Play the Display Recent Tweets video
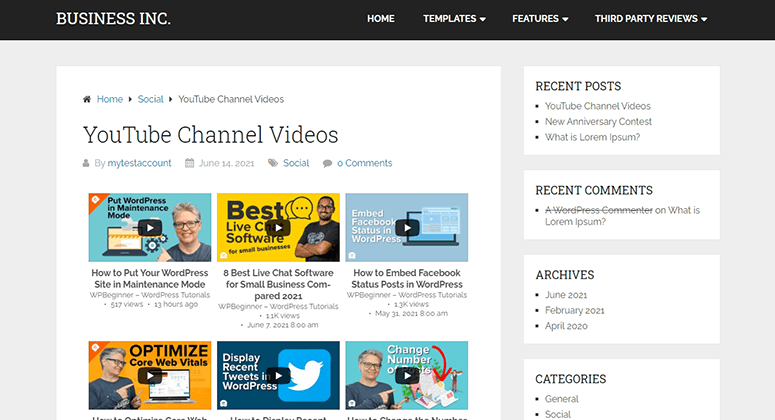 278,376
